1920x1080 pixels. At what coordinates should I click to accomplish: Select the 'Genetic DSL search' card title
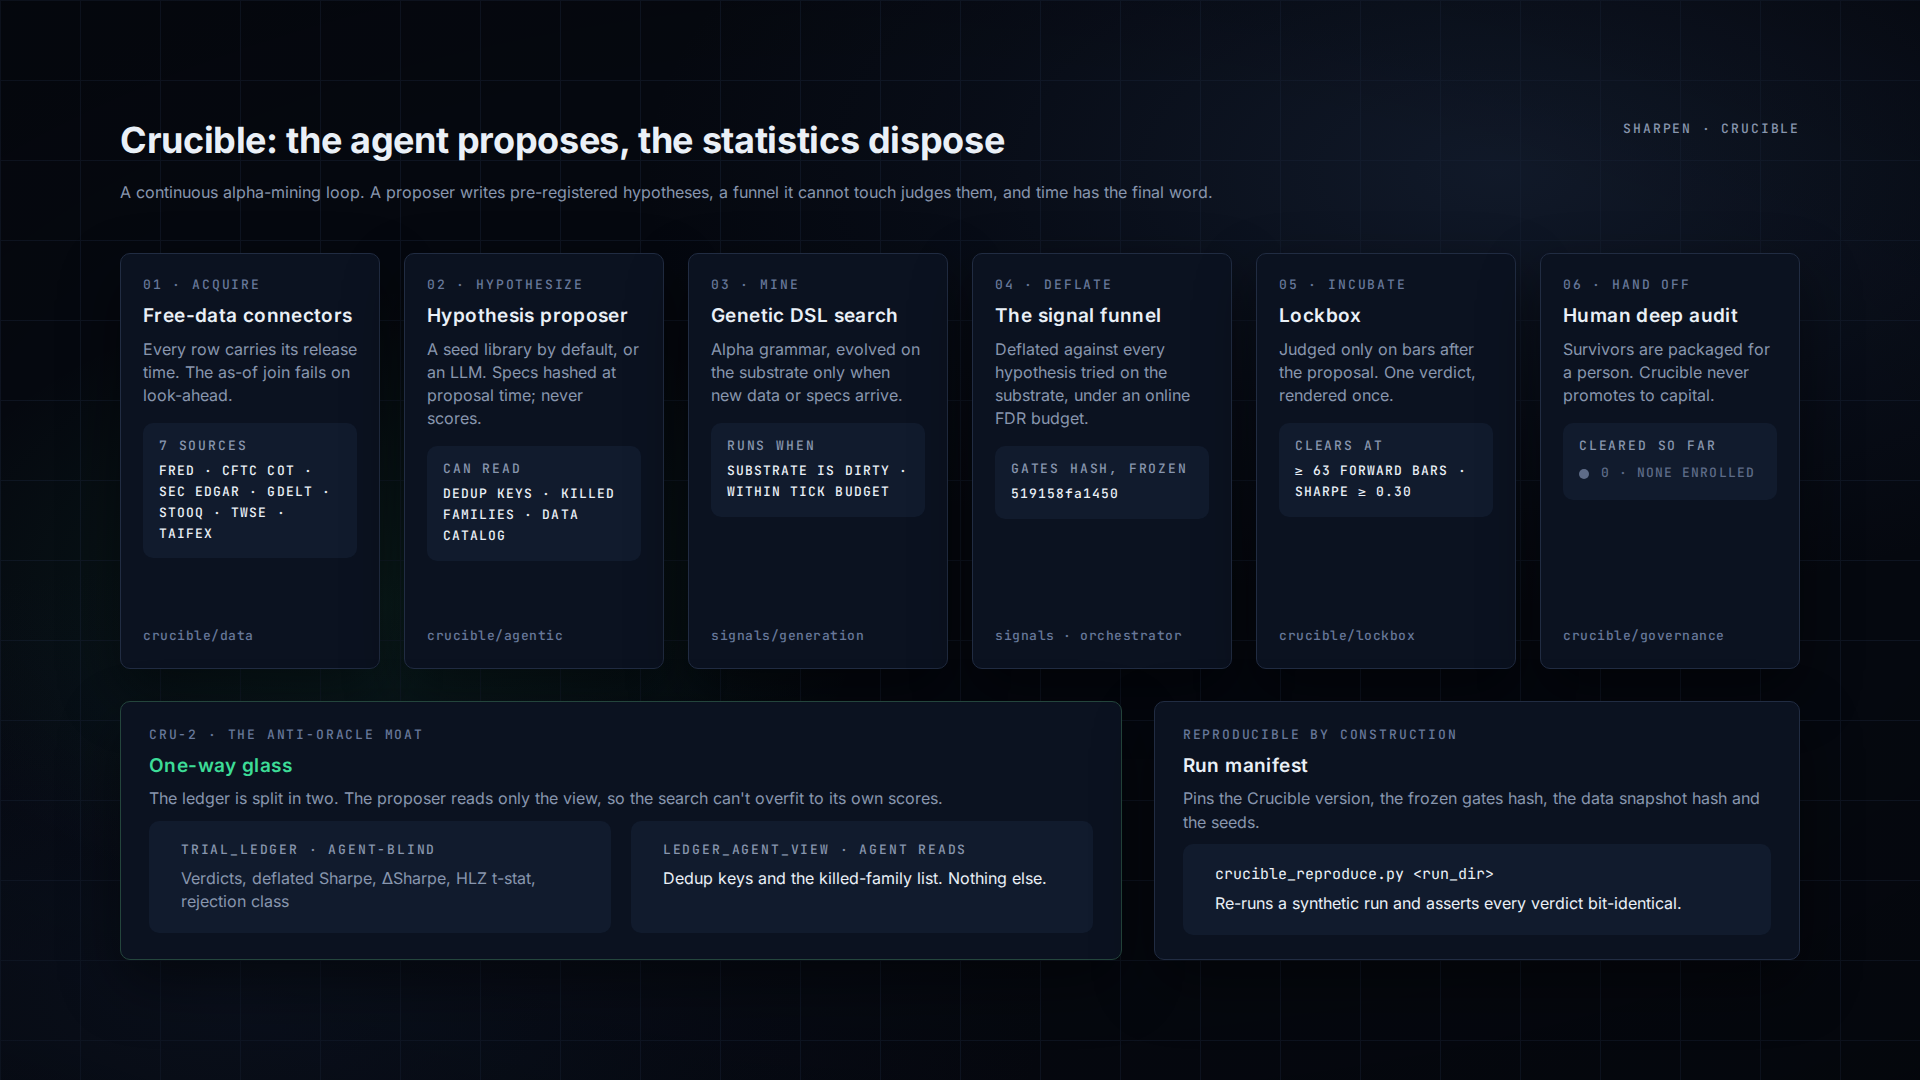(804, 315)
